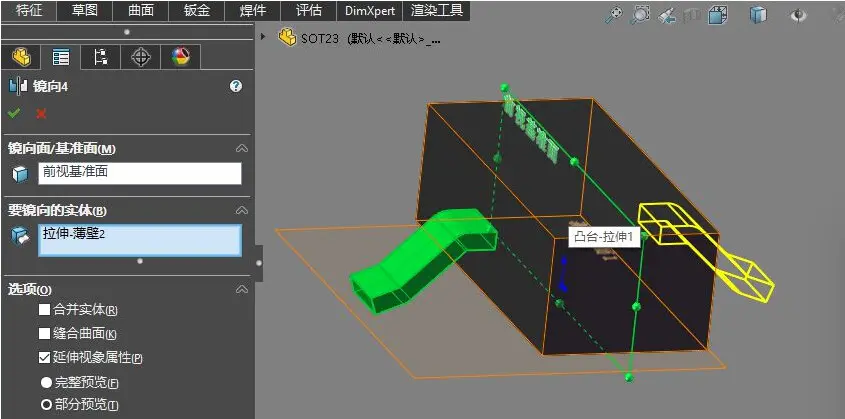Click the zoom to fit magnifier icon
The width and height of the screenshot is (845, 419).
614,15
